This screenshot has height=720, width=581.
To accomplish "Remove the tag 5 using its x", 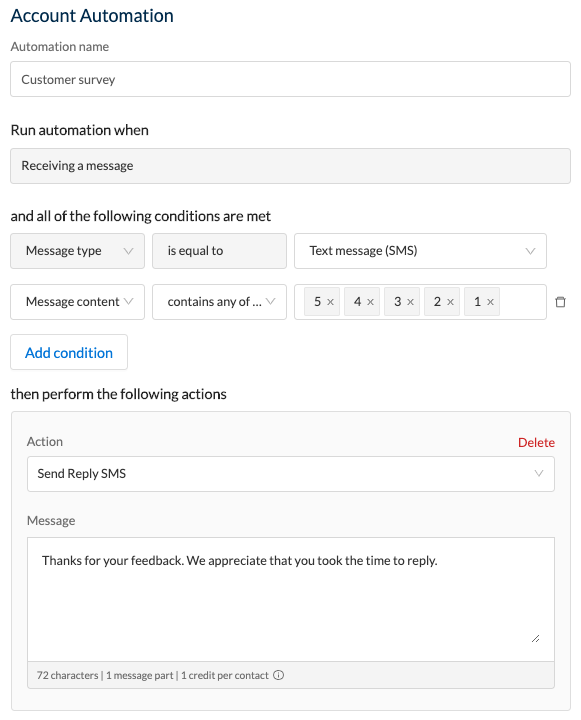I will [x=330, y=302].
